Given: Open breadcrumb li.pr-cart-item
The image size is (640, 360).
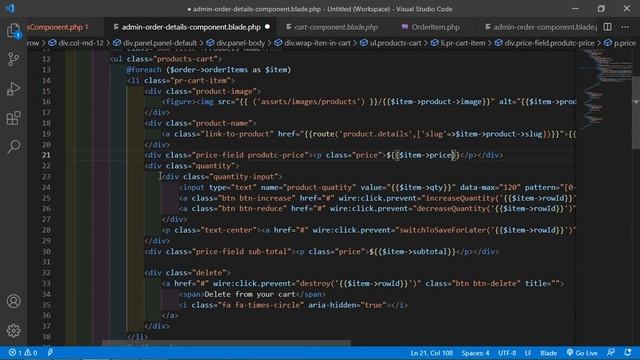Looking at the screenshot, I should (463, 43).
